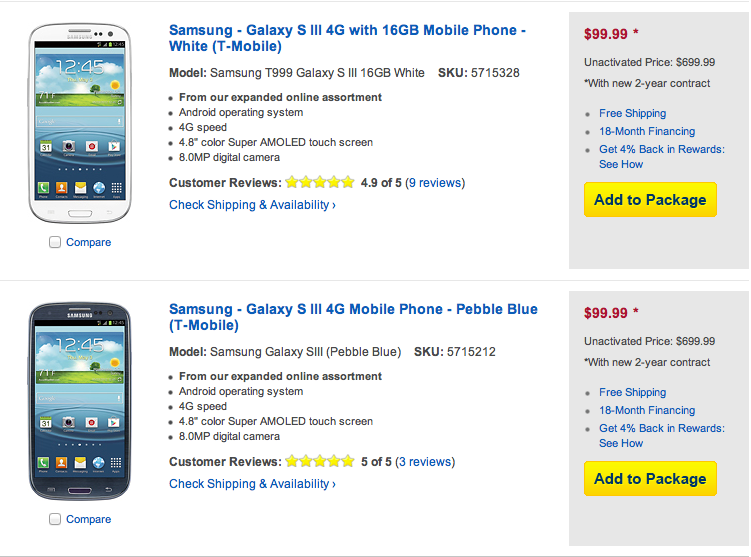The image size is (751, 557).
Task: Open 18-Month Financing link for the white phone
Action: click(647, 131)
